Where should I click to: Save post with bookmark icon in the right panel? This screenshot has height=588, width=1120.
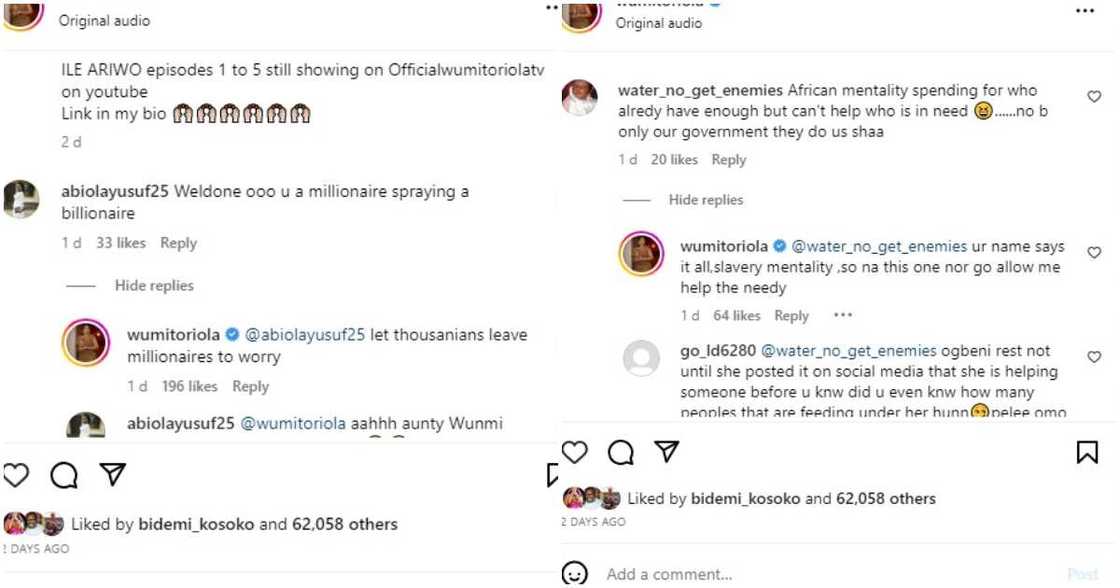tap(1087, 452)
